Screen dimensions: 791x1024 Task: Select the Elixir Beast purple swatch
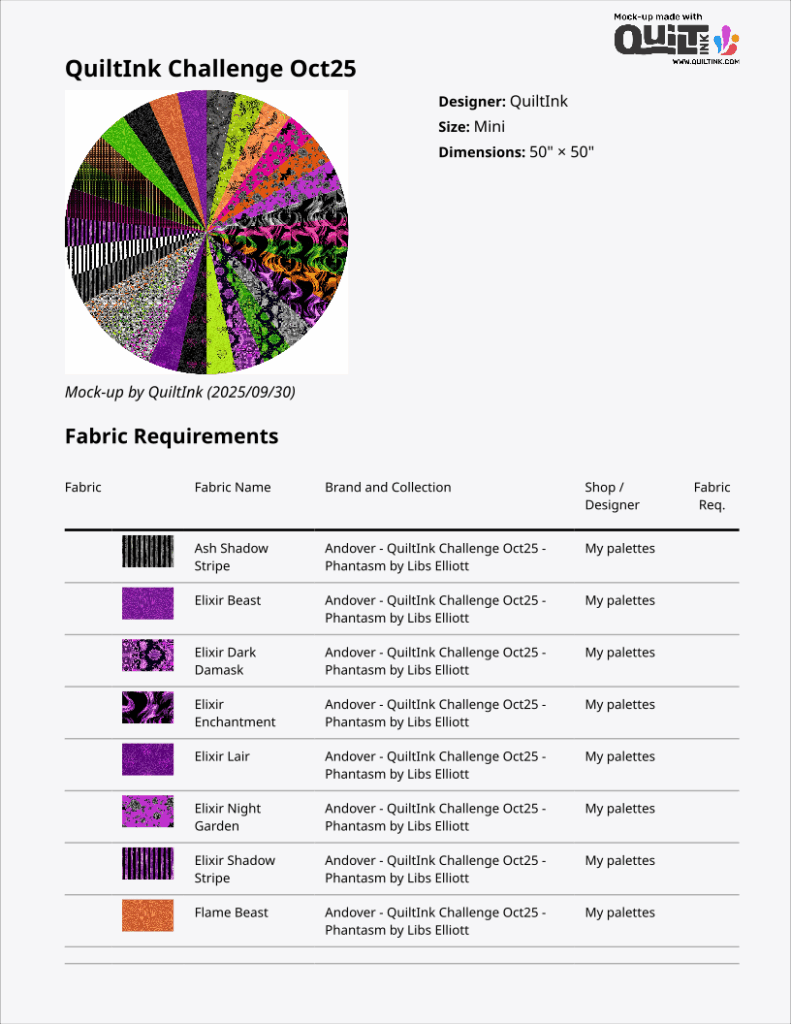[147, 603]
